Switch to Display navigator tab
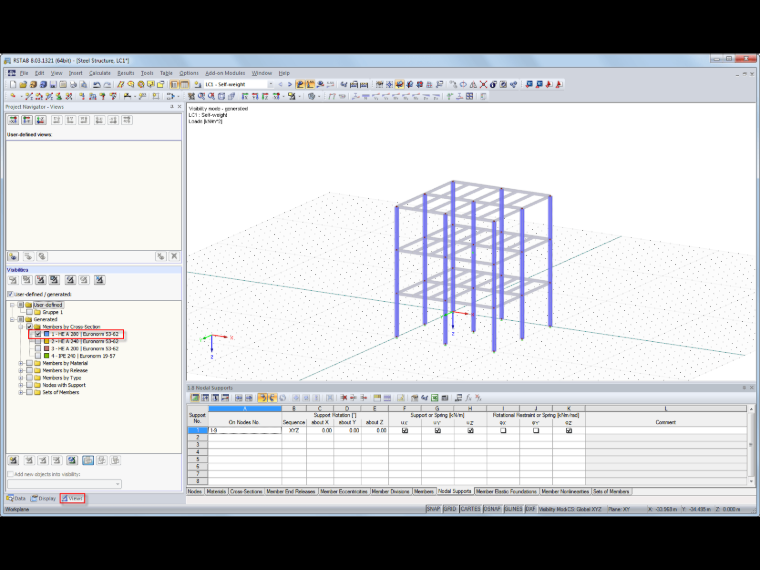 click(44, 498)
